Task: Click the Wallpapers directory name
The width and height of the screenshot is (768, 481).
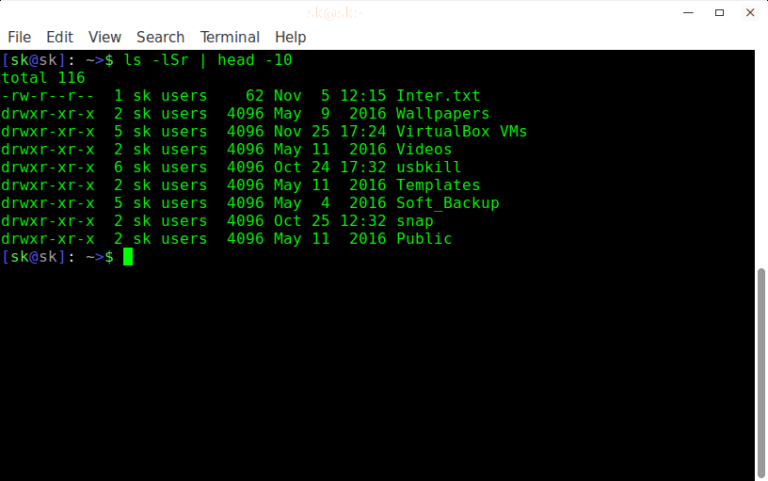Action: (443, 114)
